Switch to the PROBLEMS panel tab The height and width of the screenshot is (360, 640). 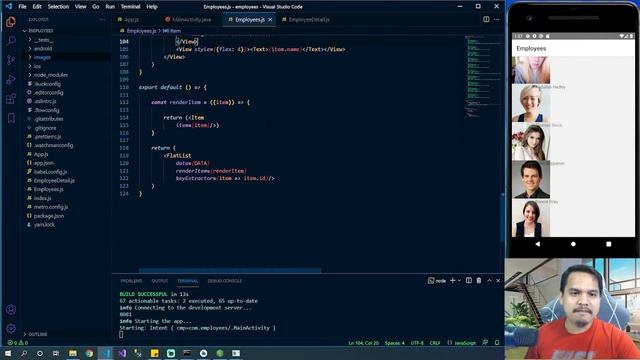[131, 281]
